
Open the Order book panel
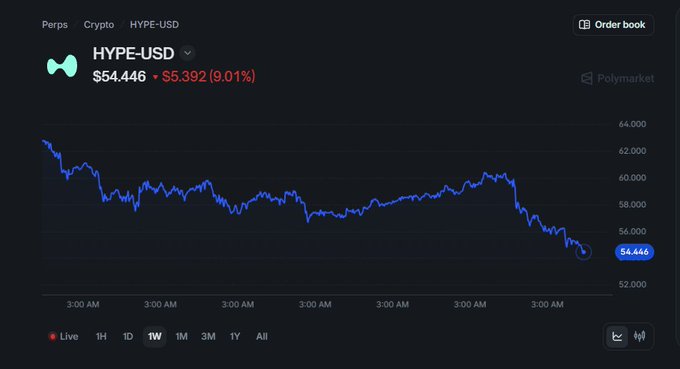coord(613,25)
